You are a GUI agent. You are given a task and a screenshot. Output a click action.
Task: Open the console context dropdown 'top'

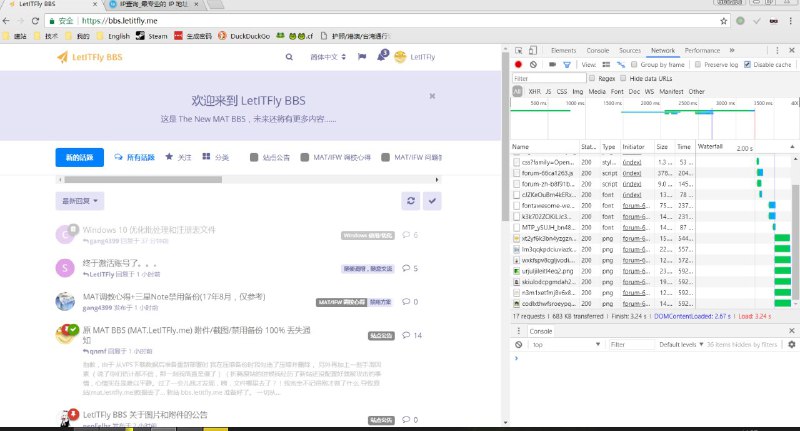coord(566,345)
